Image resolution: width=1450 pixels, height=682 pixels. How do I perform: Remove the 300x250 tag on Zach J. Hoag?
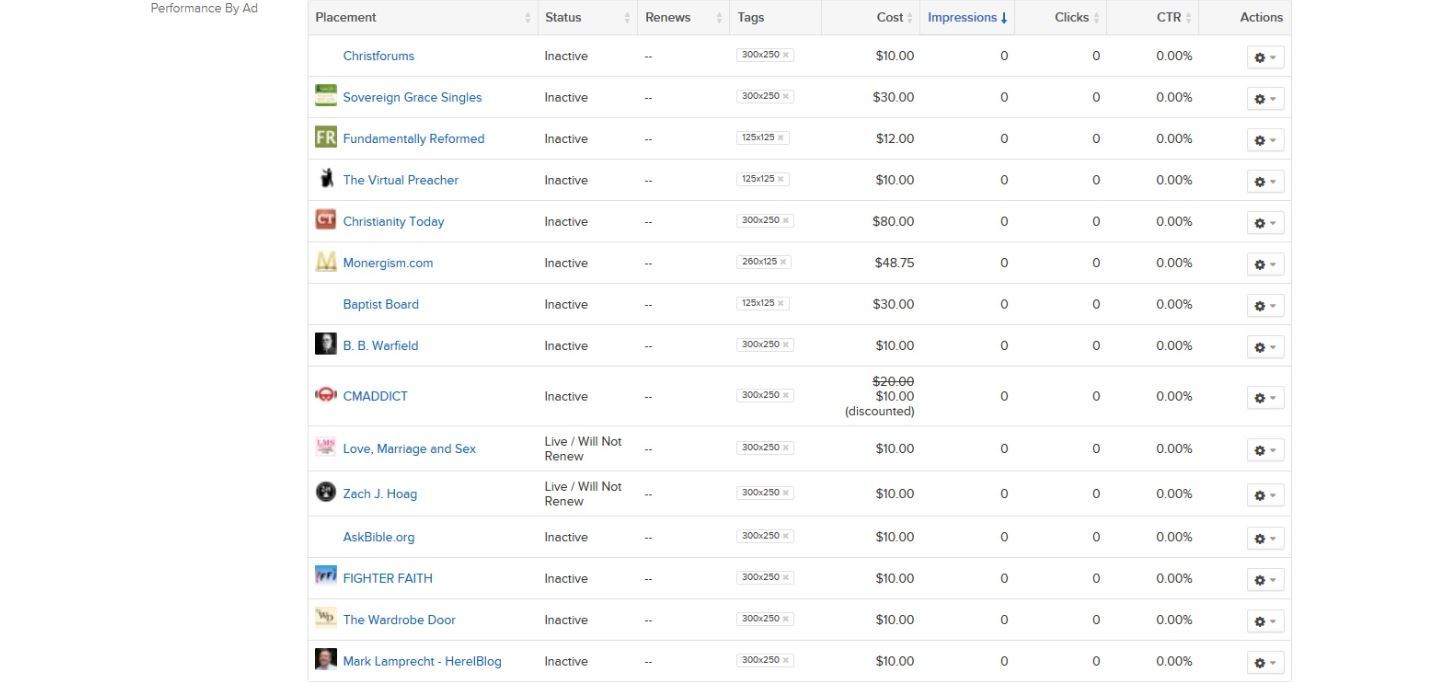pos(786,493)
